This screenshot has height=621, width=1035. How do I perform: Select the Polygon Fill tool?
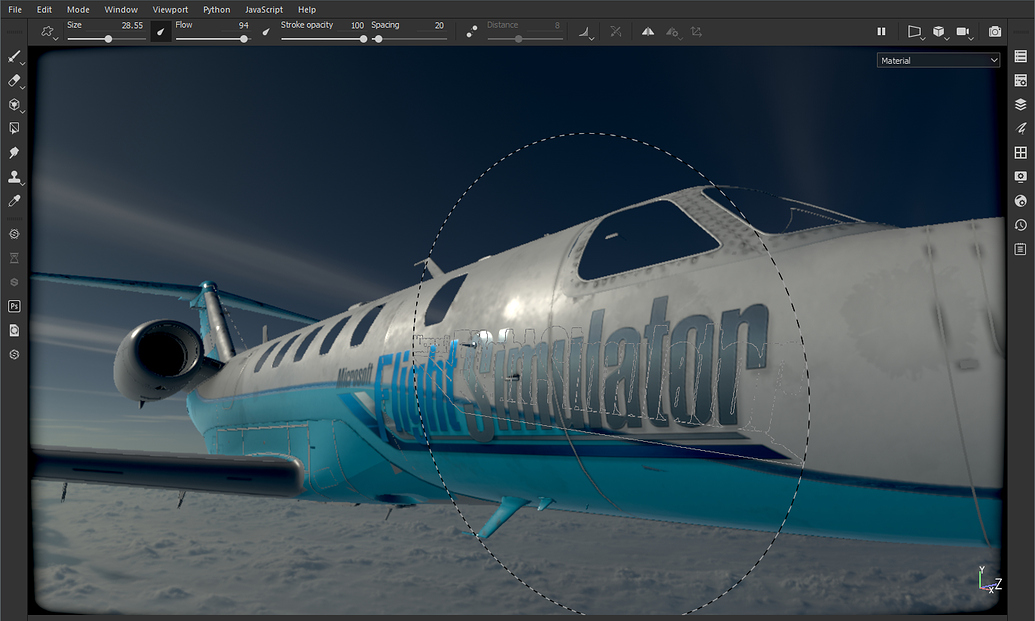pyautogui.click(x=13, y=128)
